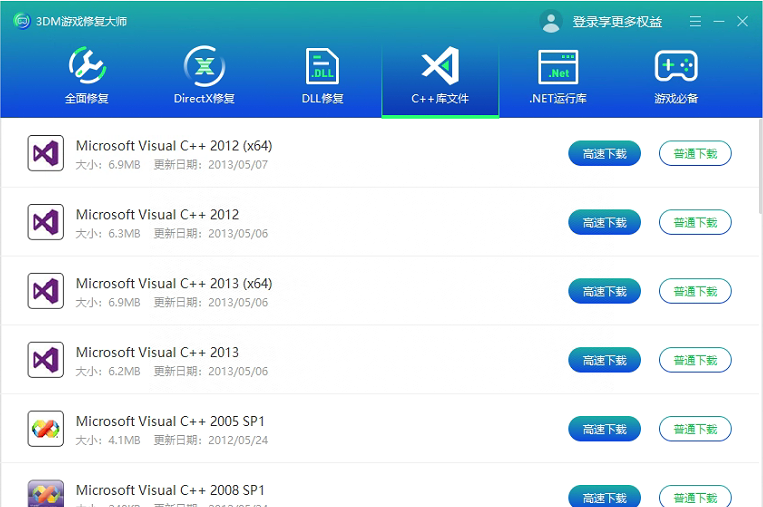Image resolution: width=763 pixels, height=507 pixels.
Task: Click the Visual C++ 2013 icon
Action: tap(46, 360)
